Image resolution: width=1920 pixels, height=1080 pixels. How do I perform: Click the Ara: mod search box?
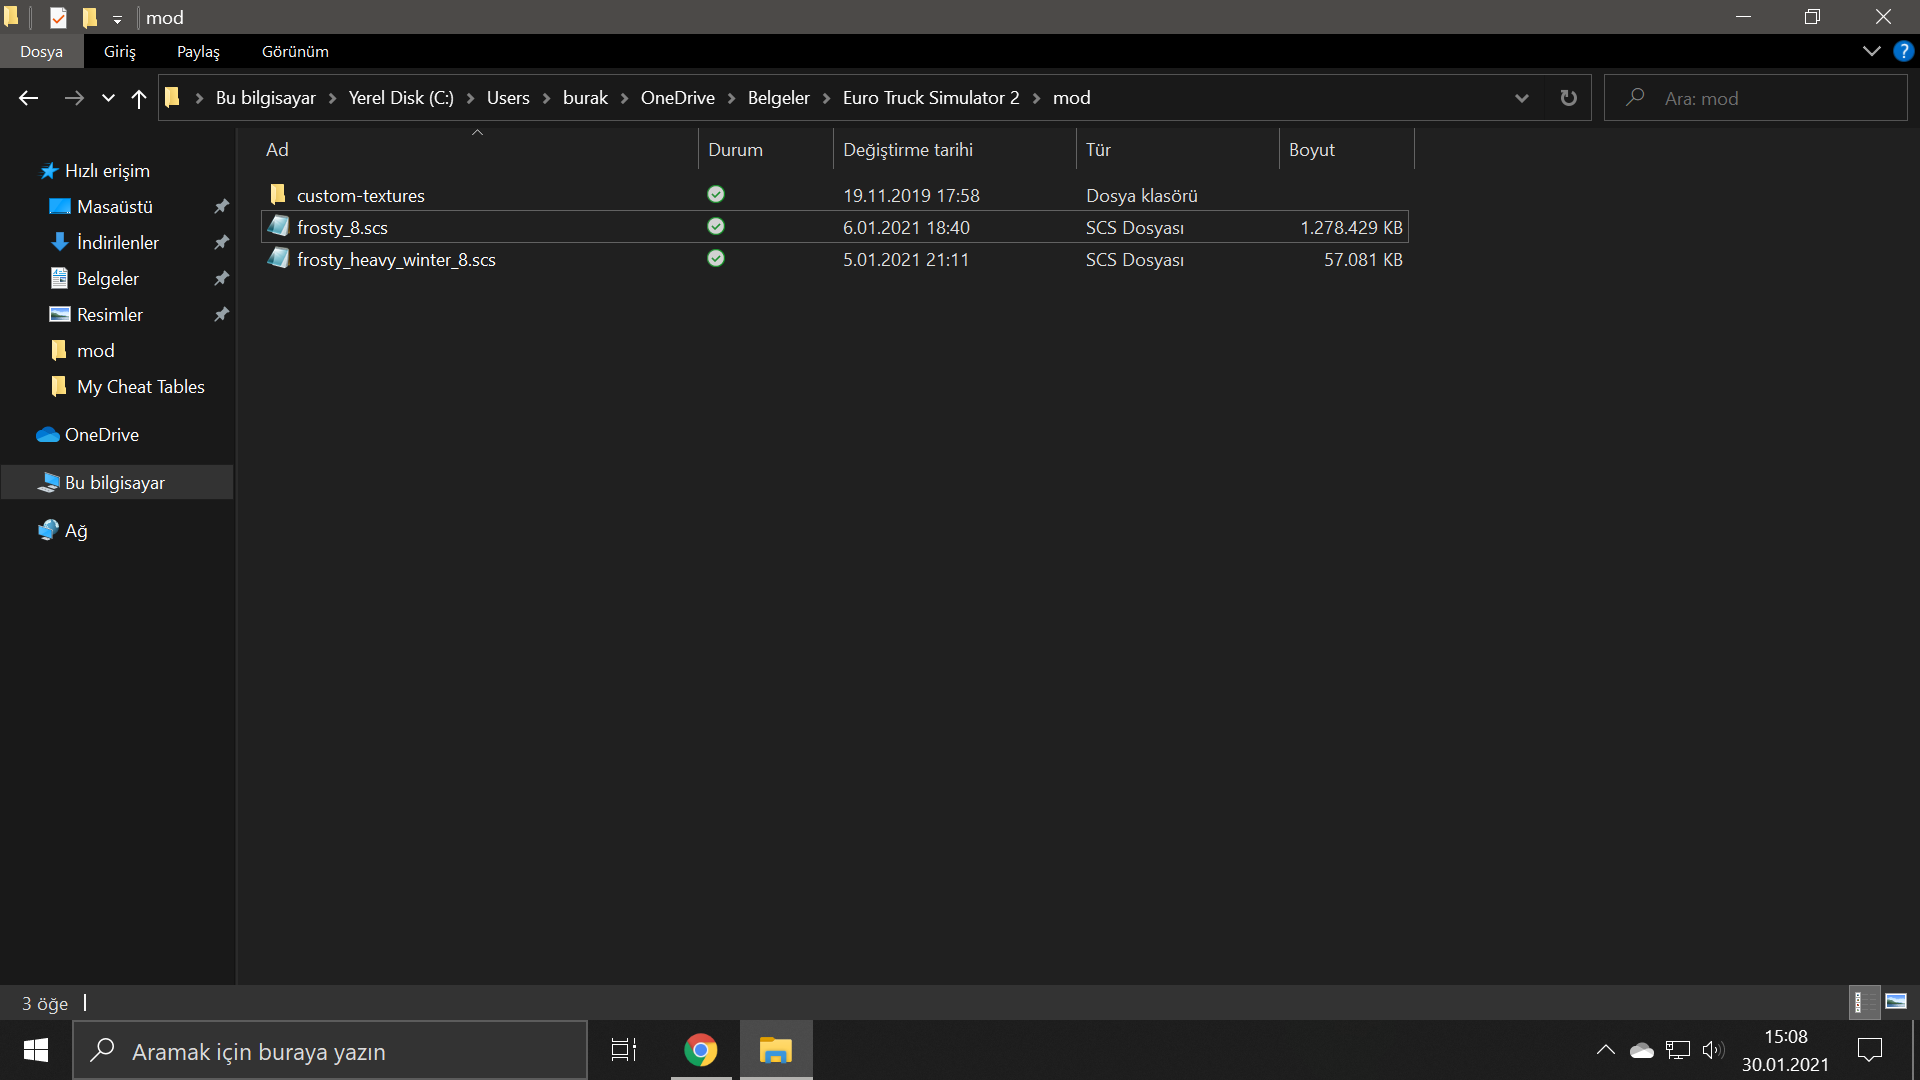[1755, 98]
